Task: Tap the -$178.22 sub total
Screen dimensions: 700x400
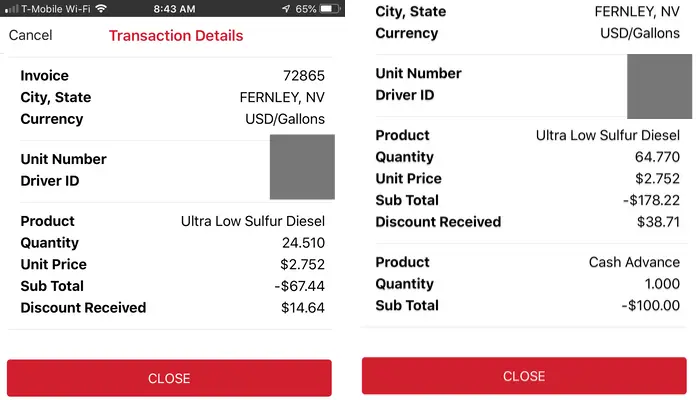Action: (651, 200)
